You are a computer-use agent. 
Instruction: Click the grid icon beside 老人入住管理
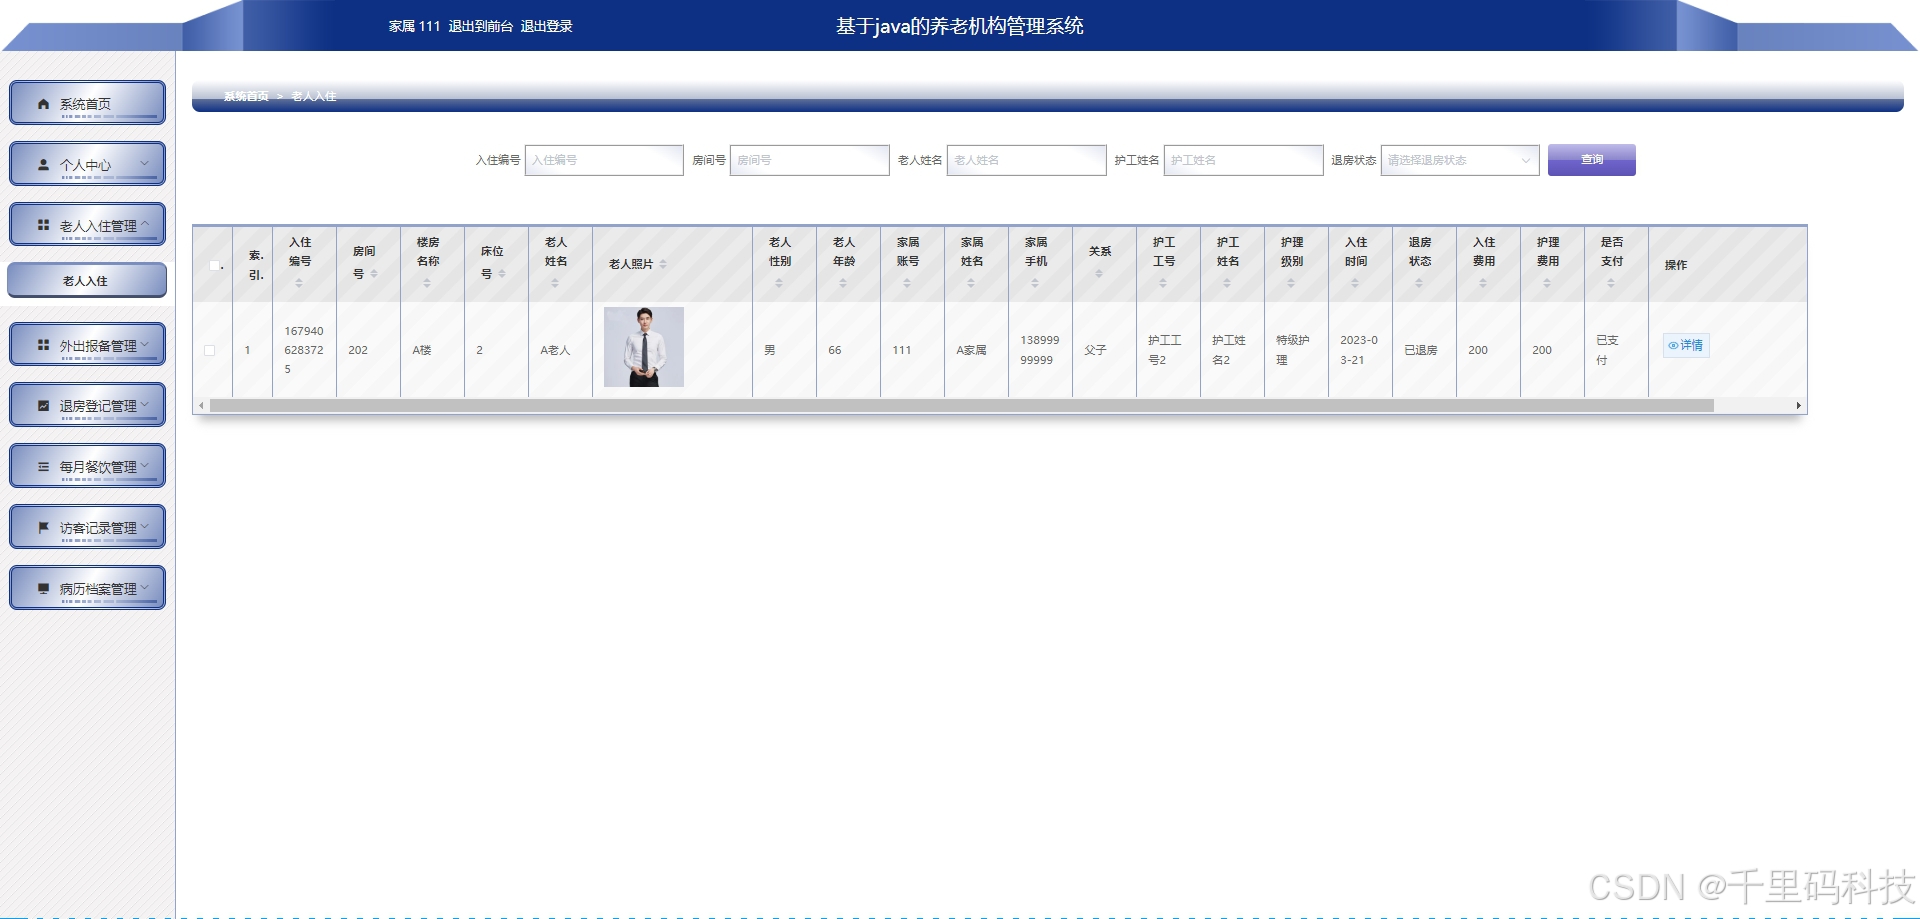(x=43, y=225)
